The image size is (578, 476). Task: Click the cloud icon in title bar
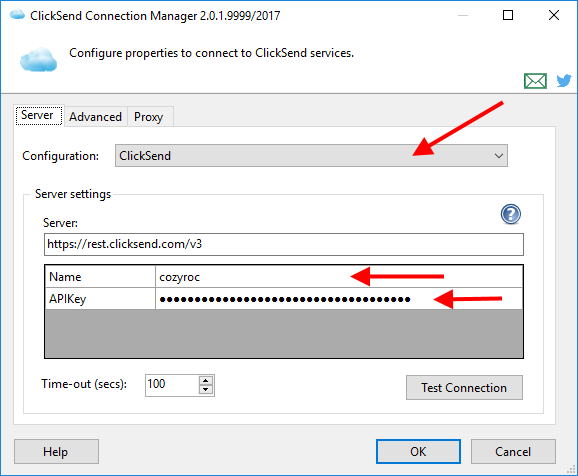[17, 15]
